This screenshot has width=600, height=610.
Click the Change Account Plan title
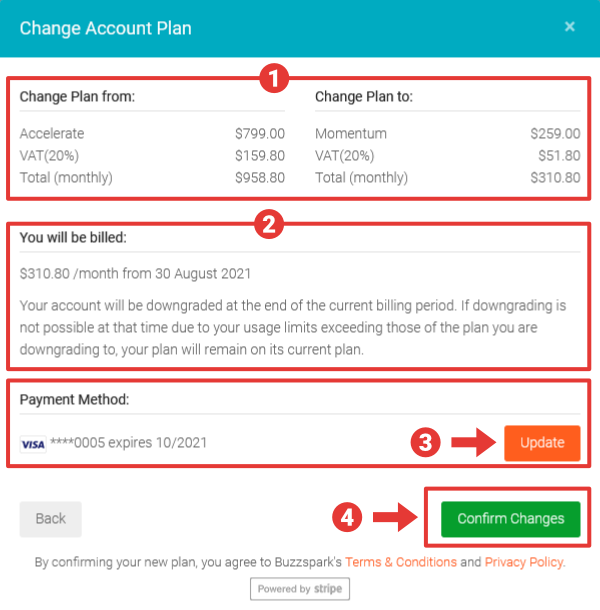point(105,28)
